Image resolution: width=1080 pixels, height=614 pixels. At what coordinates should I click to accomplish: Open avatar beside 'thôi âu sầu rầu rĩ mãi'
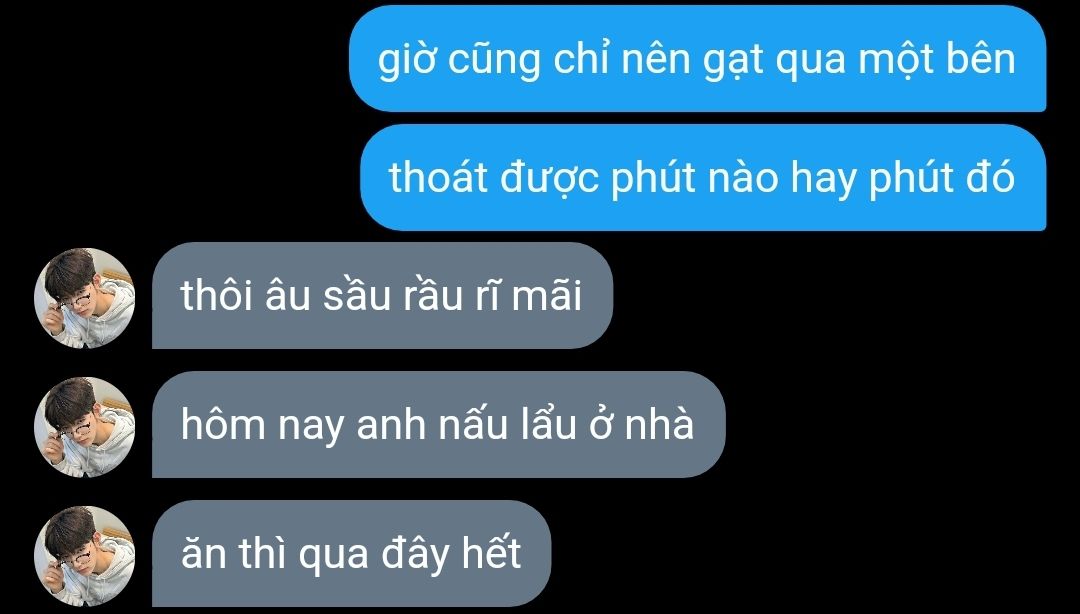pyautogui.click(x=85, y=298)
